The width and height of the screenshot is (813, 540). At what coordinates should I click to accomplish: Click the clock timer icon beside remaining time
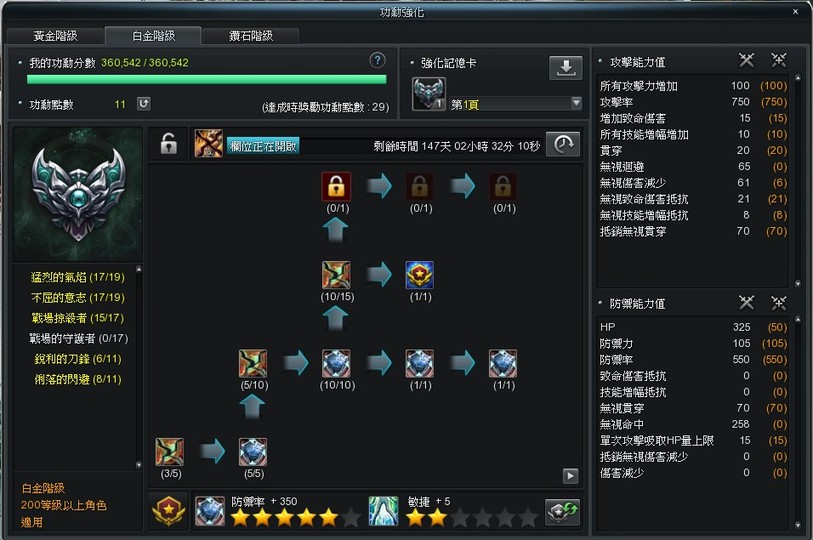pos(563,144)
